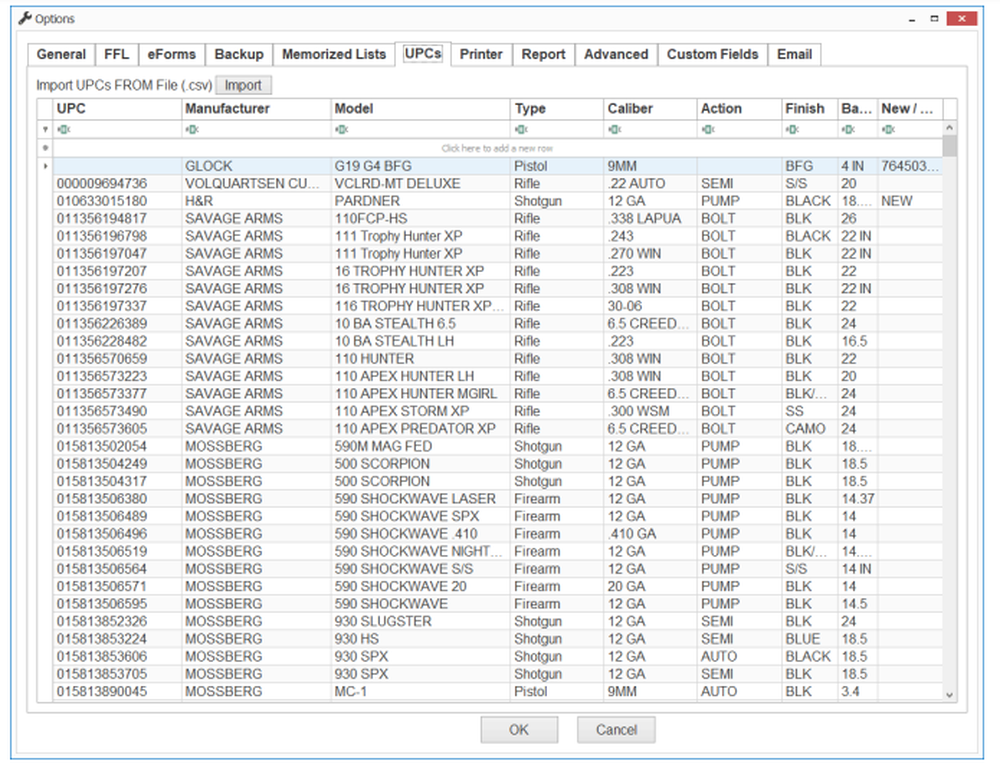1000x768 pixels.
Task: Select the 10 BA STEALTH 6.5 cell
Action: pyautogui.click(x=421, y=323)
